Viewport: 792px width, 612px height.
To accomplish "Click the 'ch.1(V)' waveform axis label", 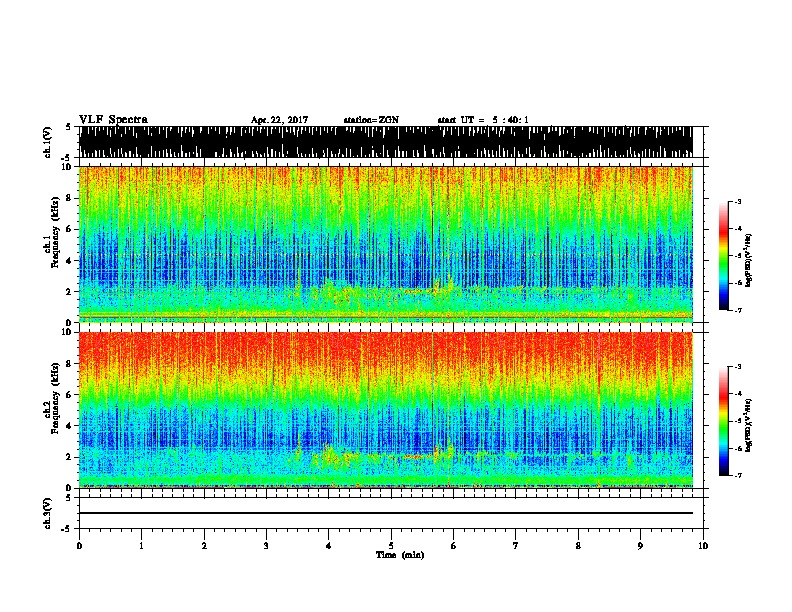I will [48, 142].
